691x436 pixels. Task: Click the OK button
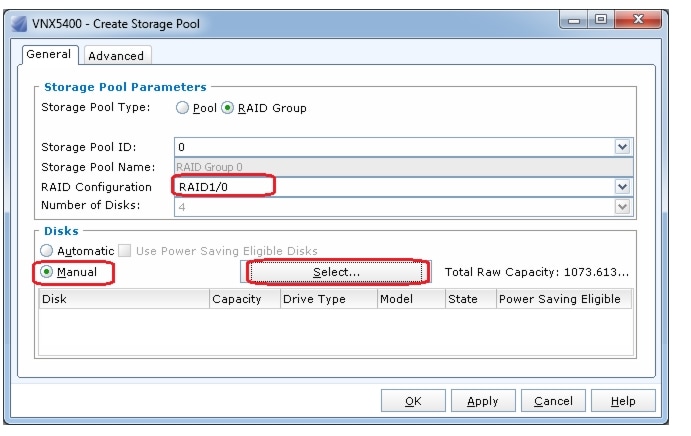coord(413,401)
